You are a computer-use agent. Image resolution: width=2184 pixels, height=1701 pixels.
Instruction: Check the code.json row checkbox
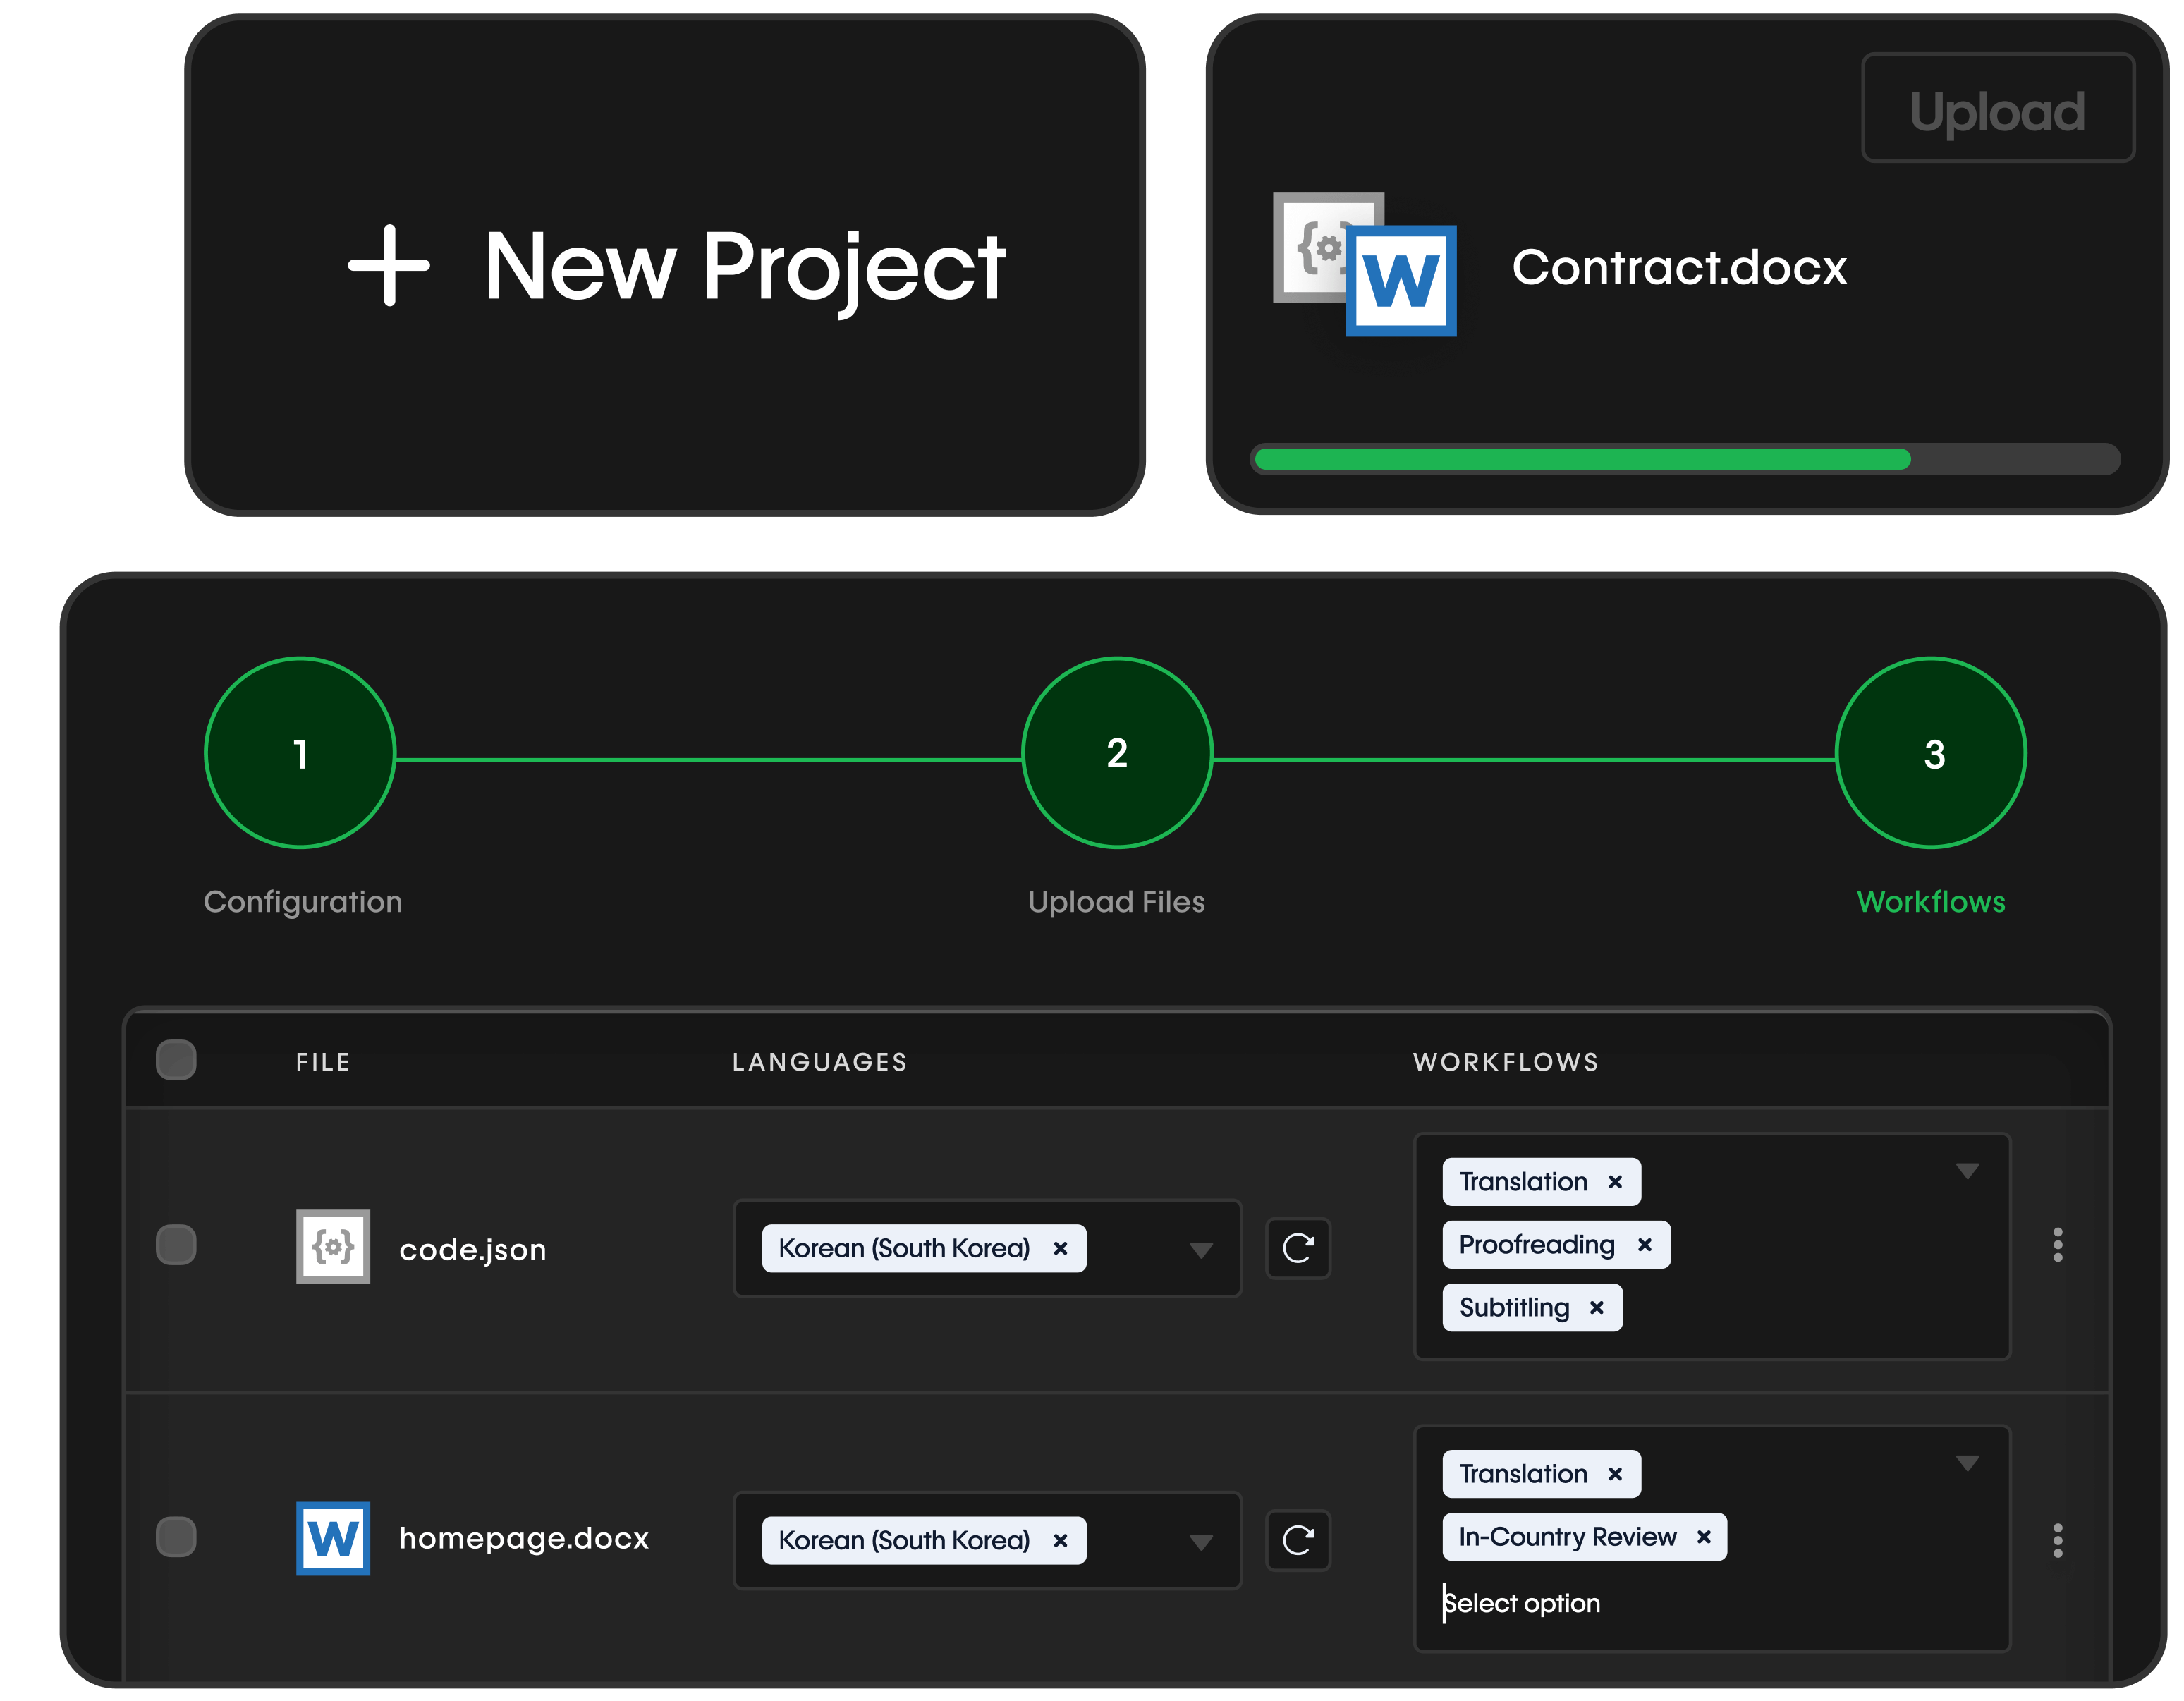[176, 1245]
